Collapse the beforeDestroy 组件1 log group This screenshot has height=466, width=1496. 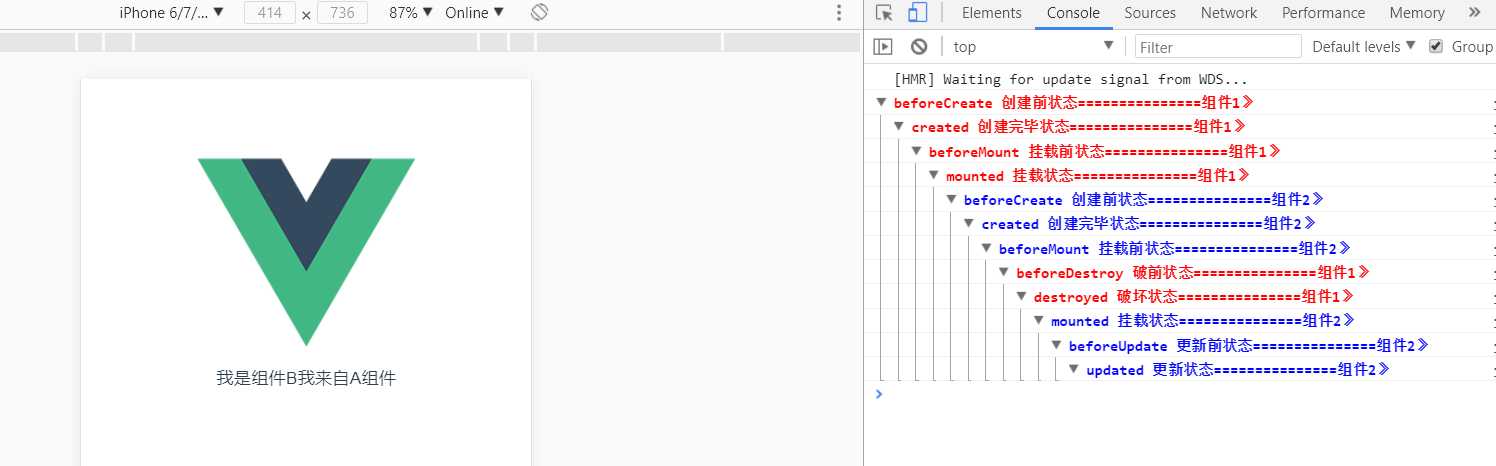point(1004,272)
